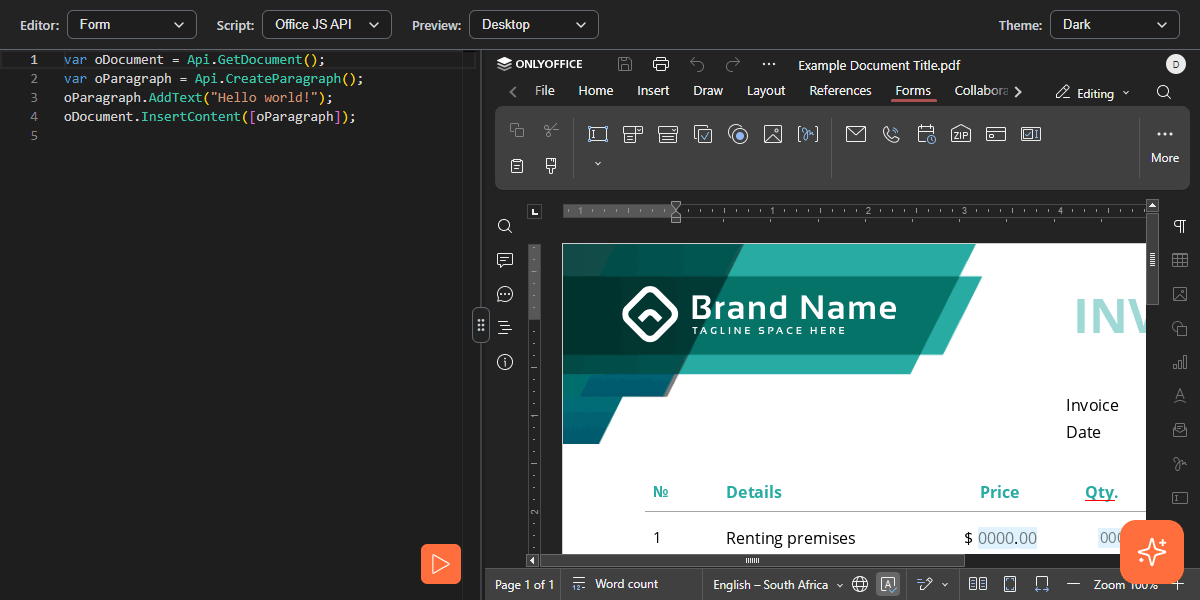Toggle nonprinting paragraph marks in right sidebar

coord(1180,226)
